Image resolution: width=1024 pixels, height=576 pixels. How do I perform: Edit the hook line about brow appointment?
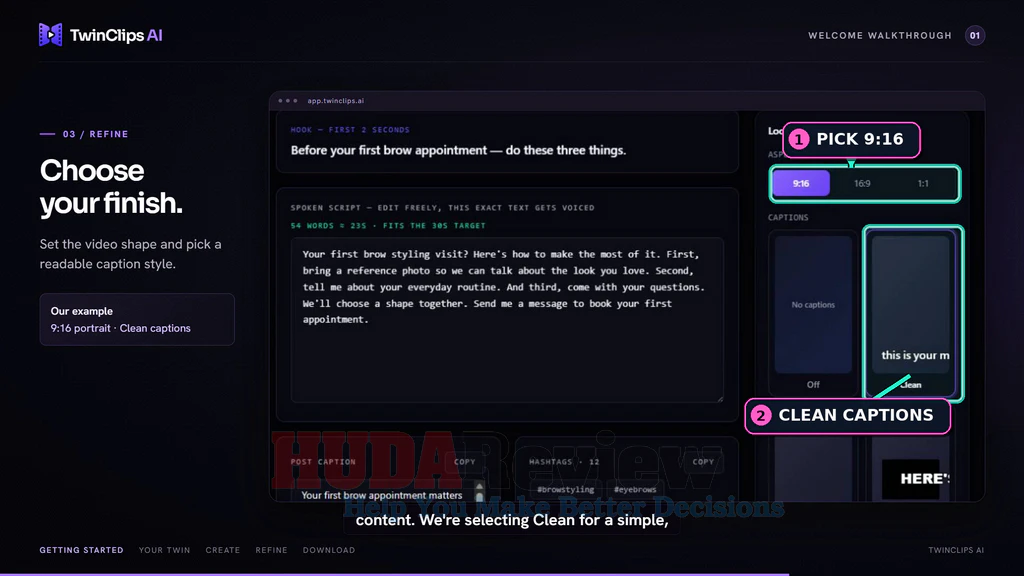458,150
